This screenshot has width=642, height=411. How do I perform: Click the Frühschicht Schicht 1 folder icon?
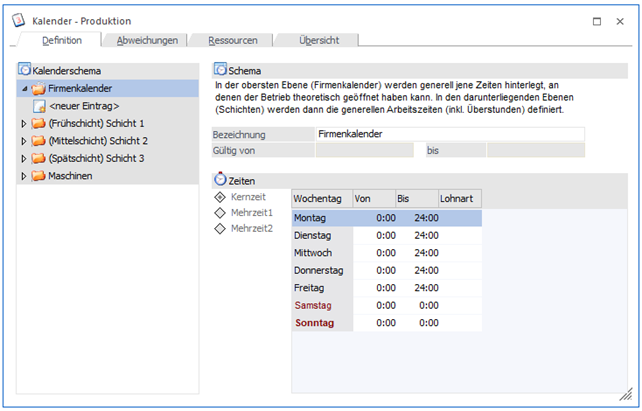tap(39, 123)
